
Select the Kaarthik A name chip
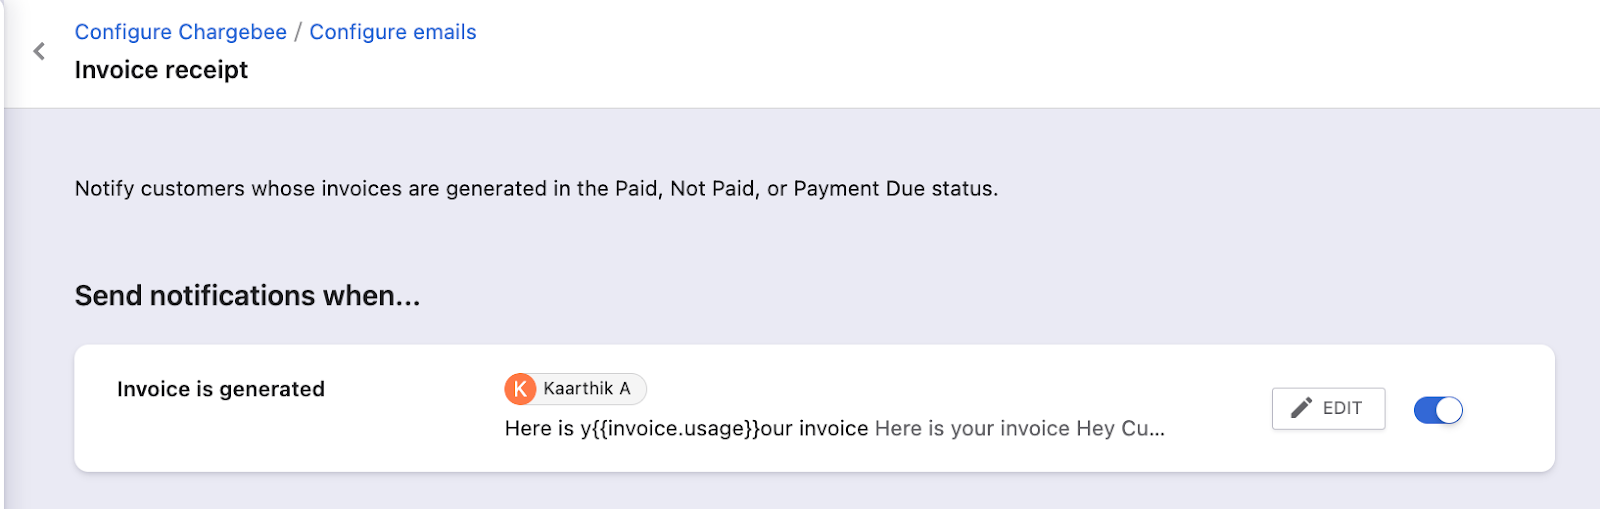pyautogui.click(x=586, y=389)
